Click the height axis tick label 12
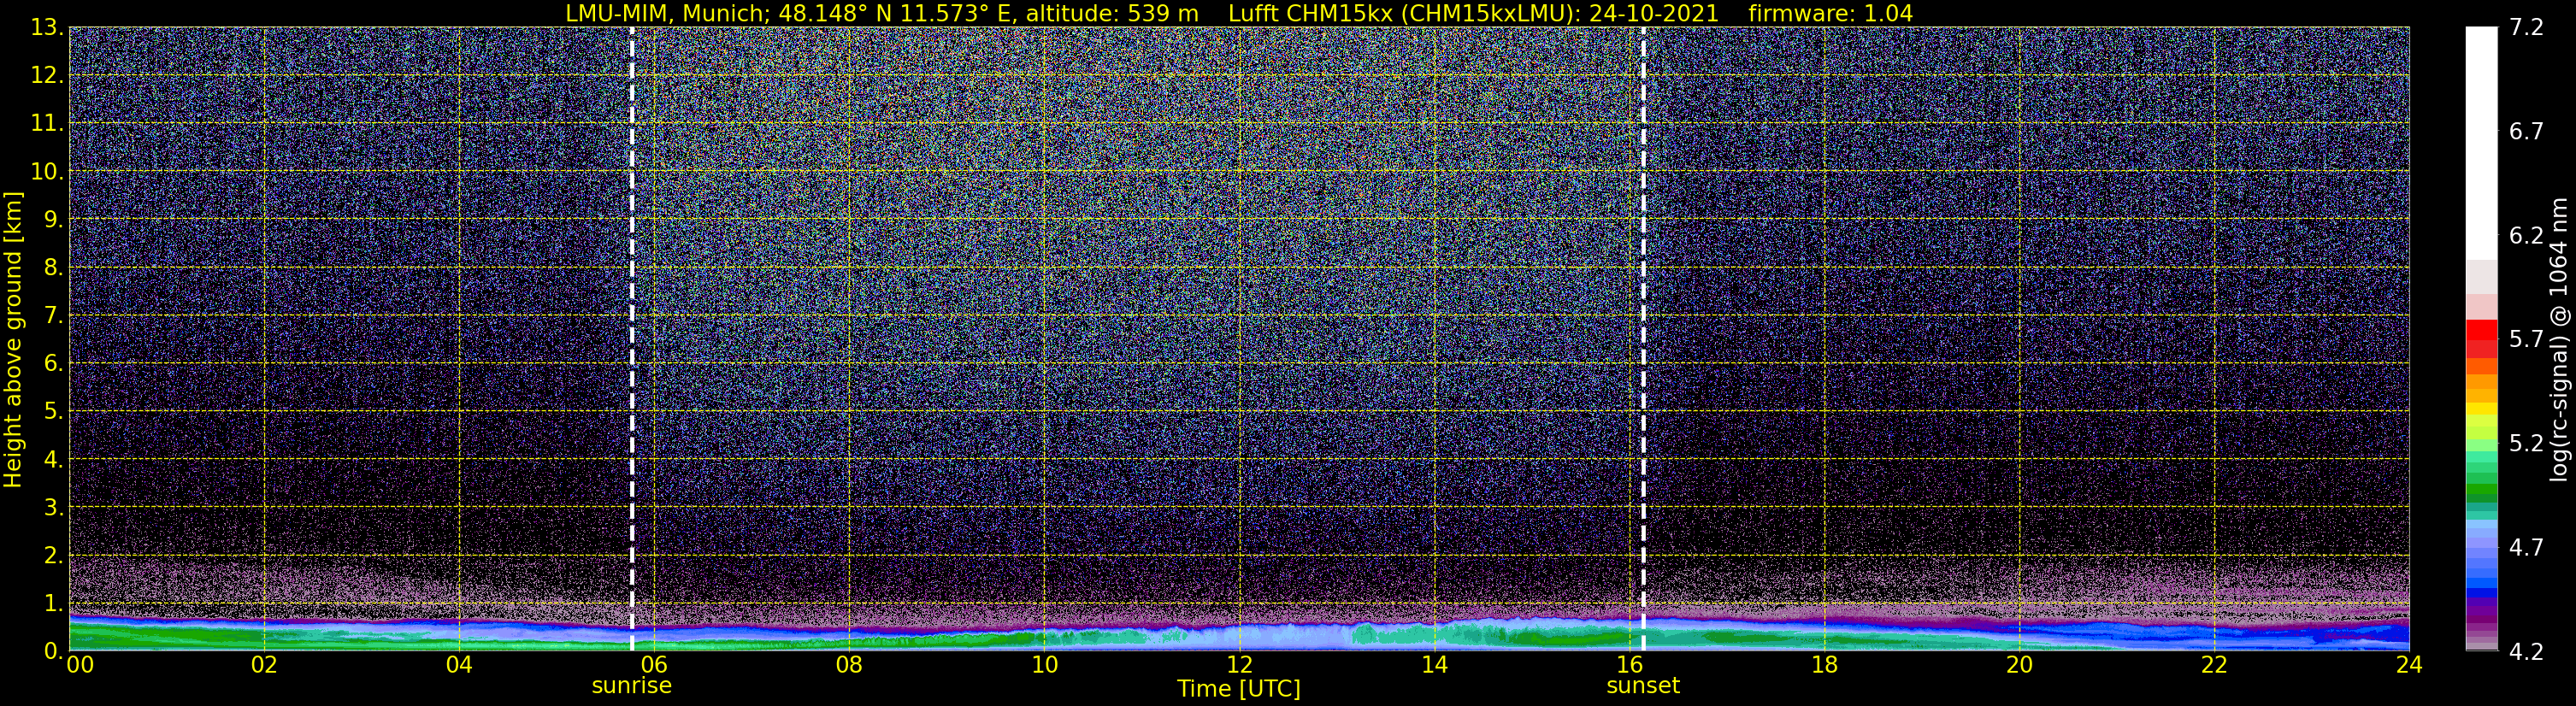 coord(46,76)
